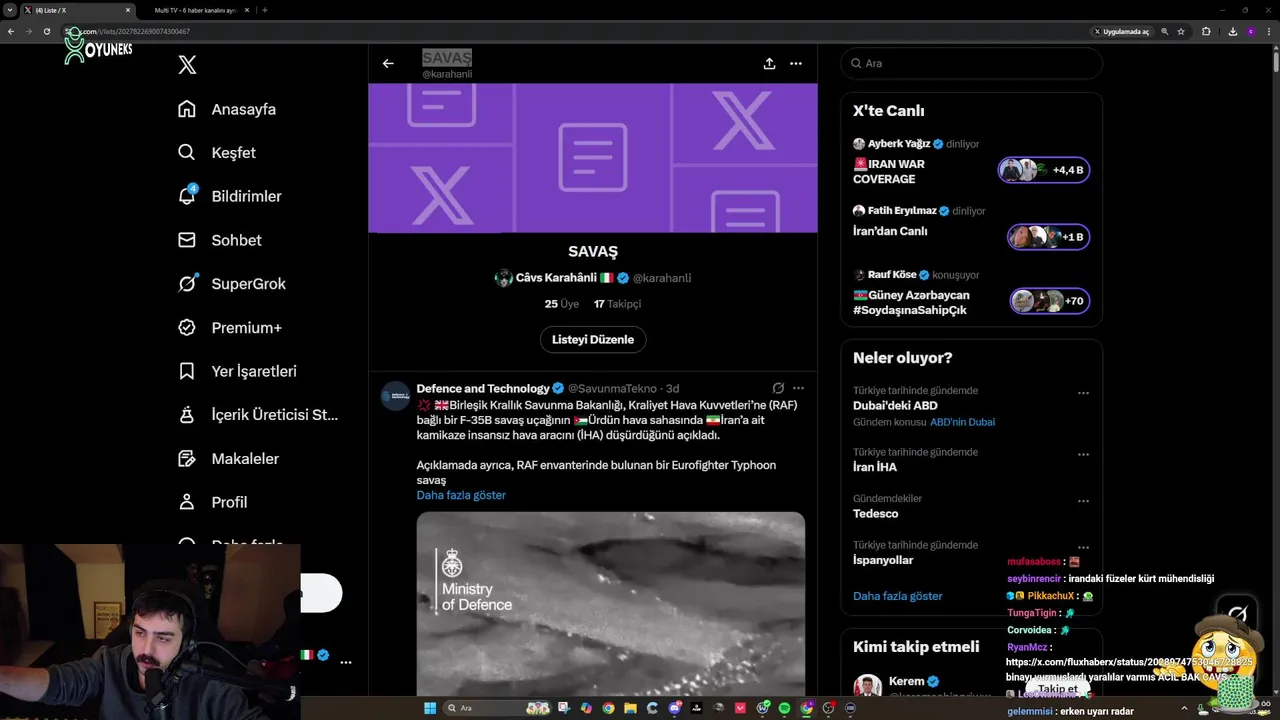Viewport: 1280px width, 720px height.
Task: Click the Windows taskbar search box
Action: (x=497, y=708)
